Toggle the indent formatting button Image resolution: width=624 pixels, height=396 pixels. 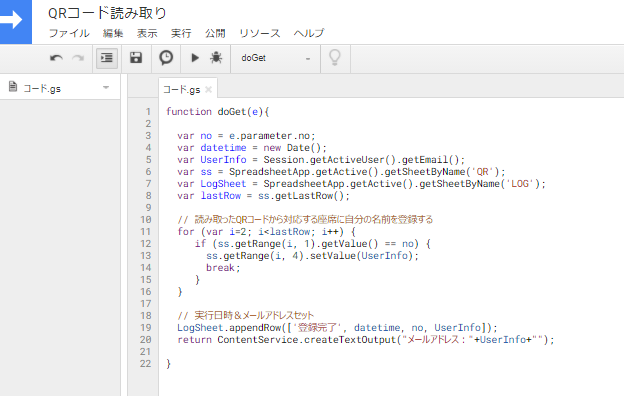(107, 58)
